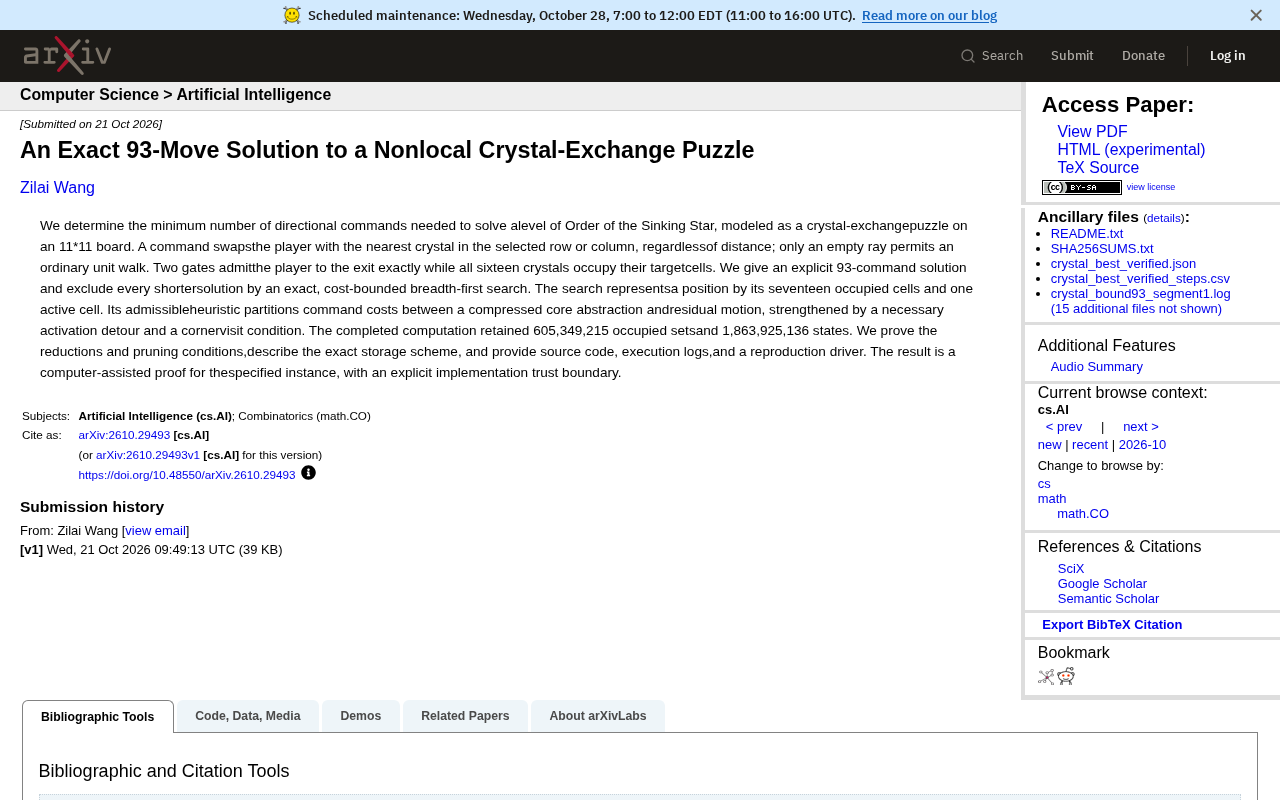
Task: Click Submit in the header
Action: [x=1072, y=56]
